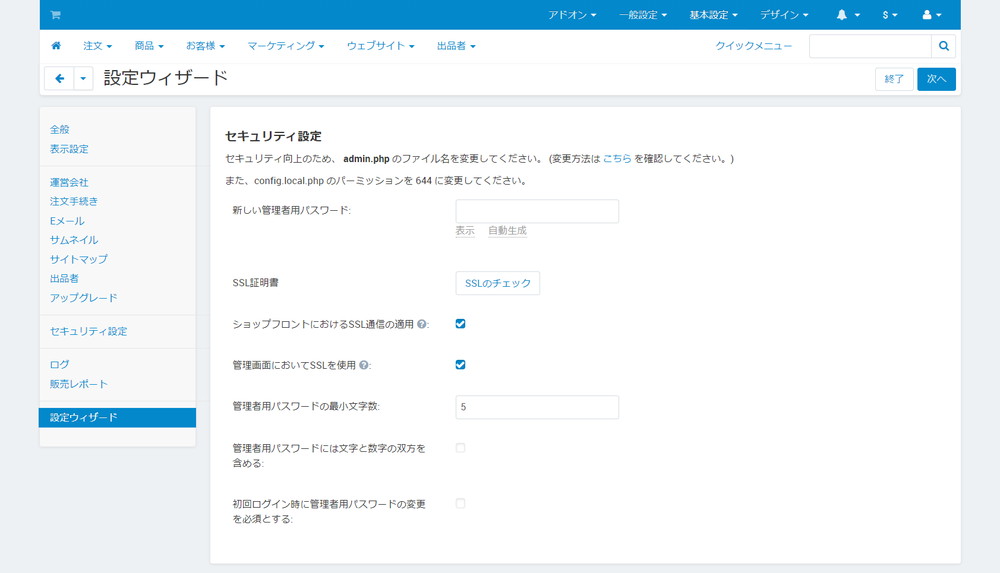This screenshot has height=573, width=1000.
Task: Focus the top search input field
Action: pos(871,46)
